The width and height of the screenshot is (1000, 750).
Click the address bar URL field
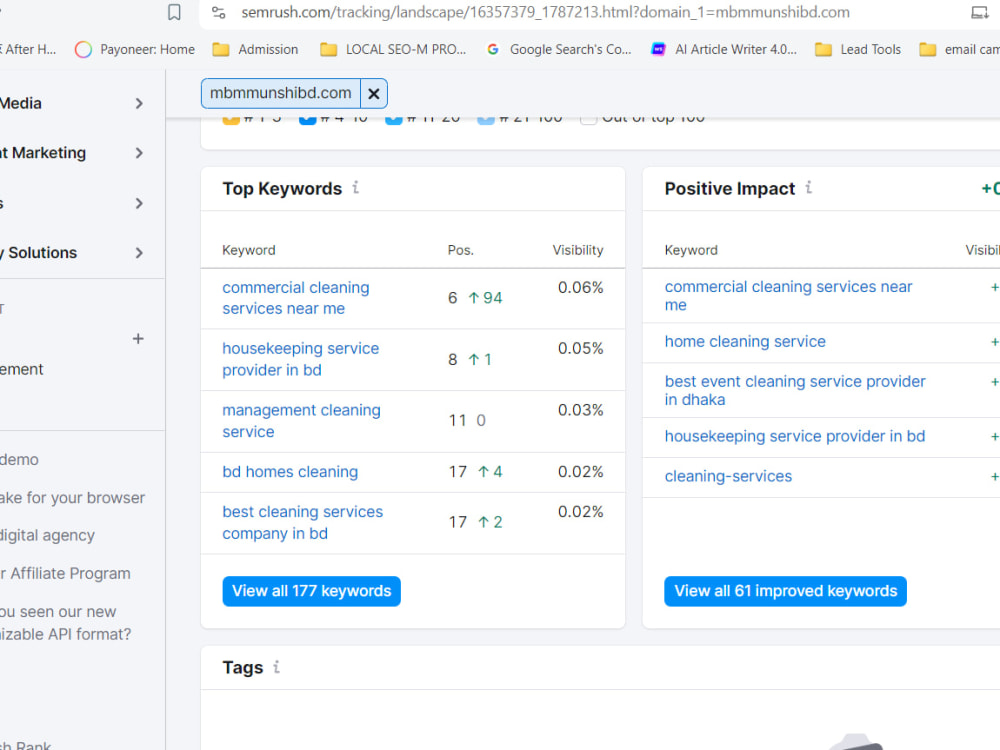[545, 12]
